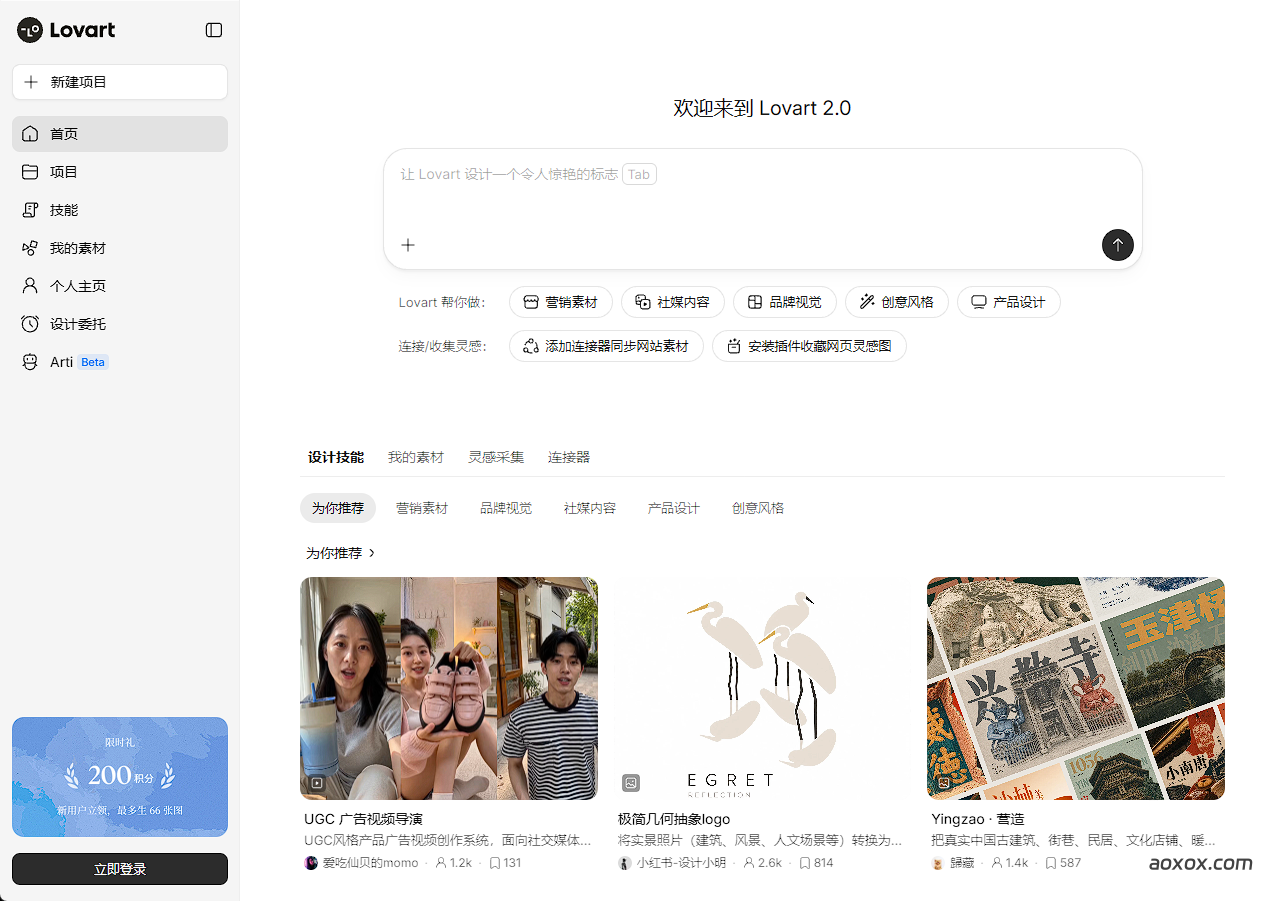The height and width of the screenshot is (901, 1273).
Task: Click the home icon beside 首页
Action: (30, 134)
